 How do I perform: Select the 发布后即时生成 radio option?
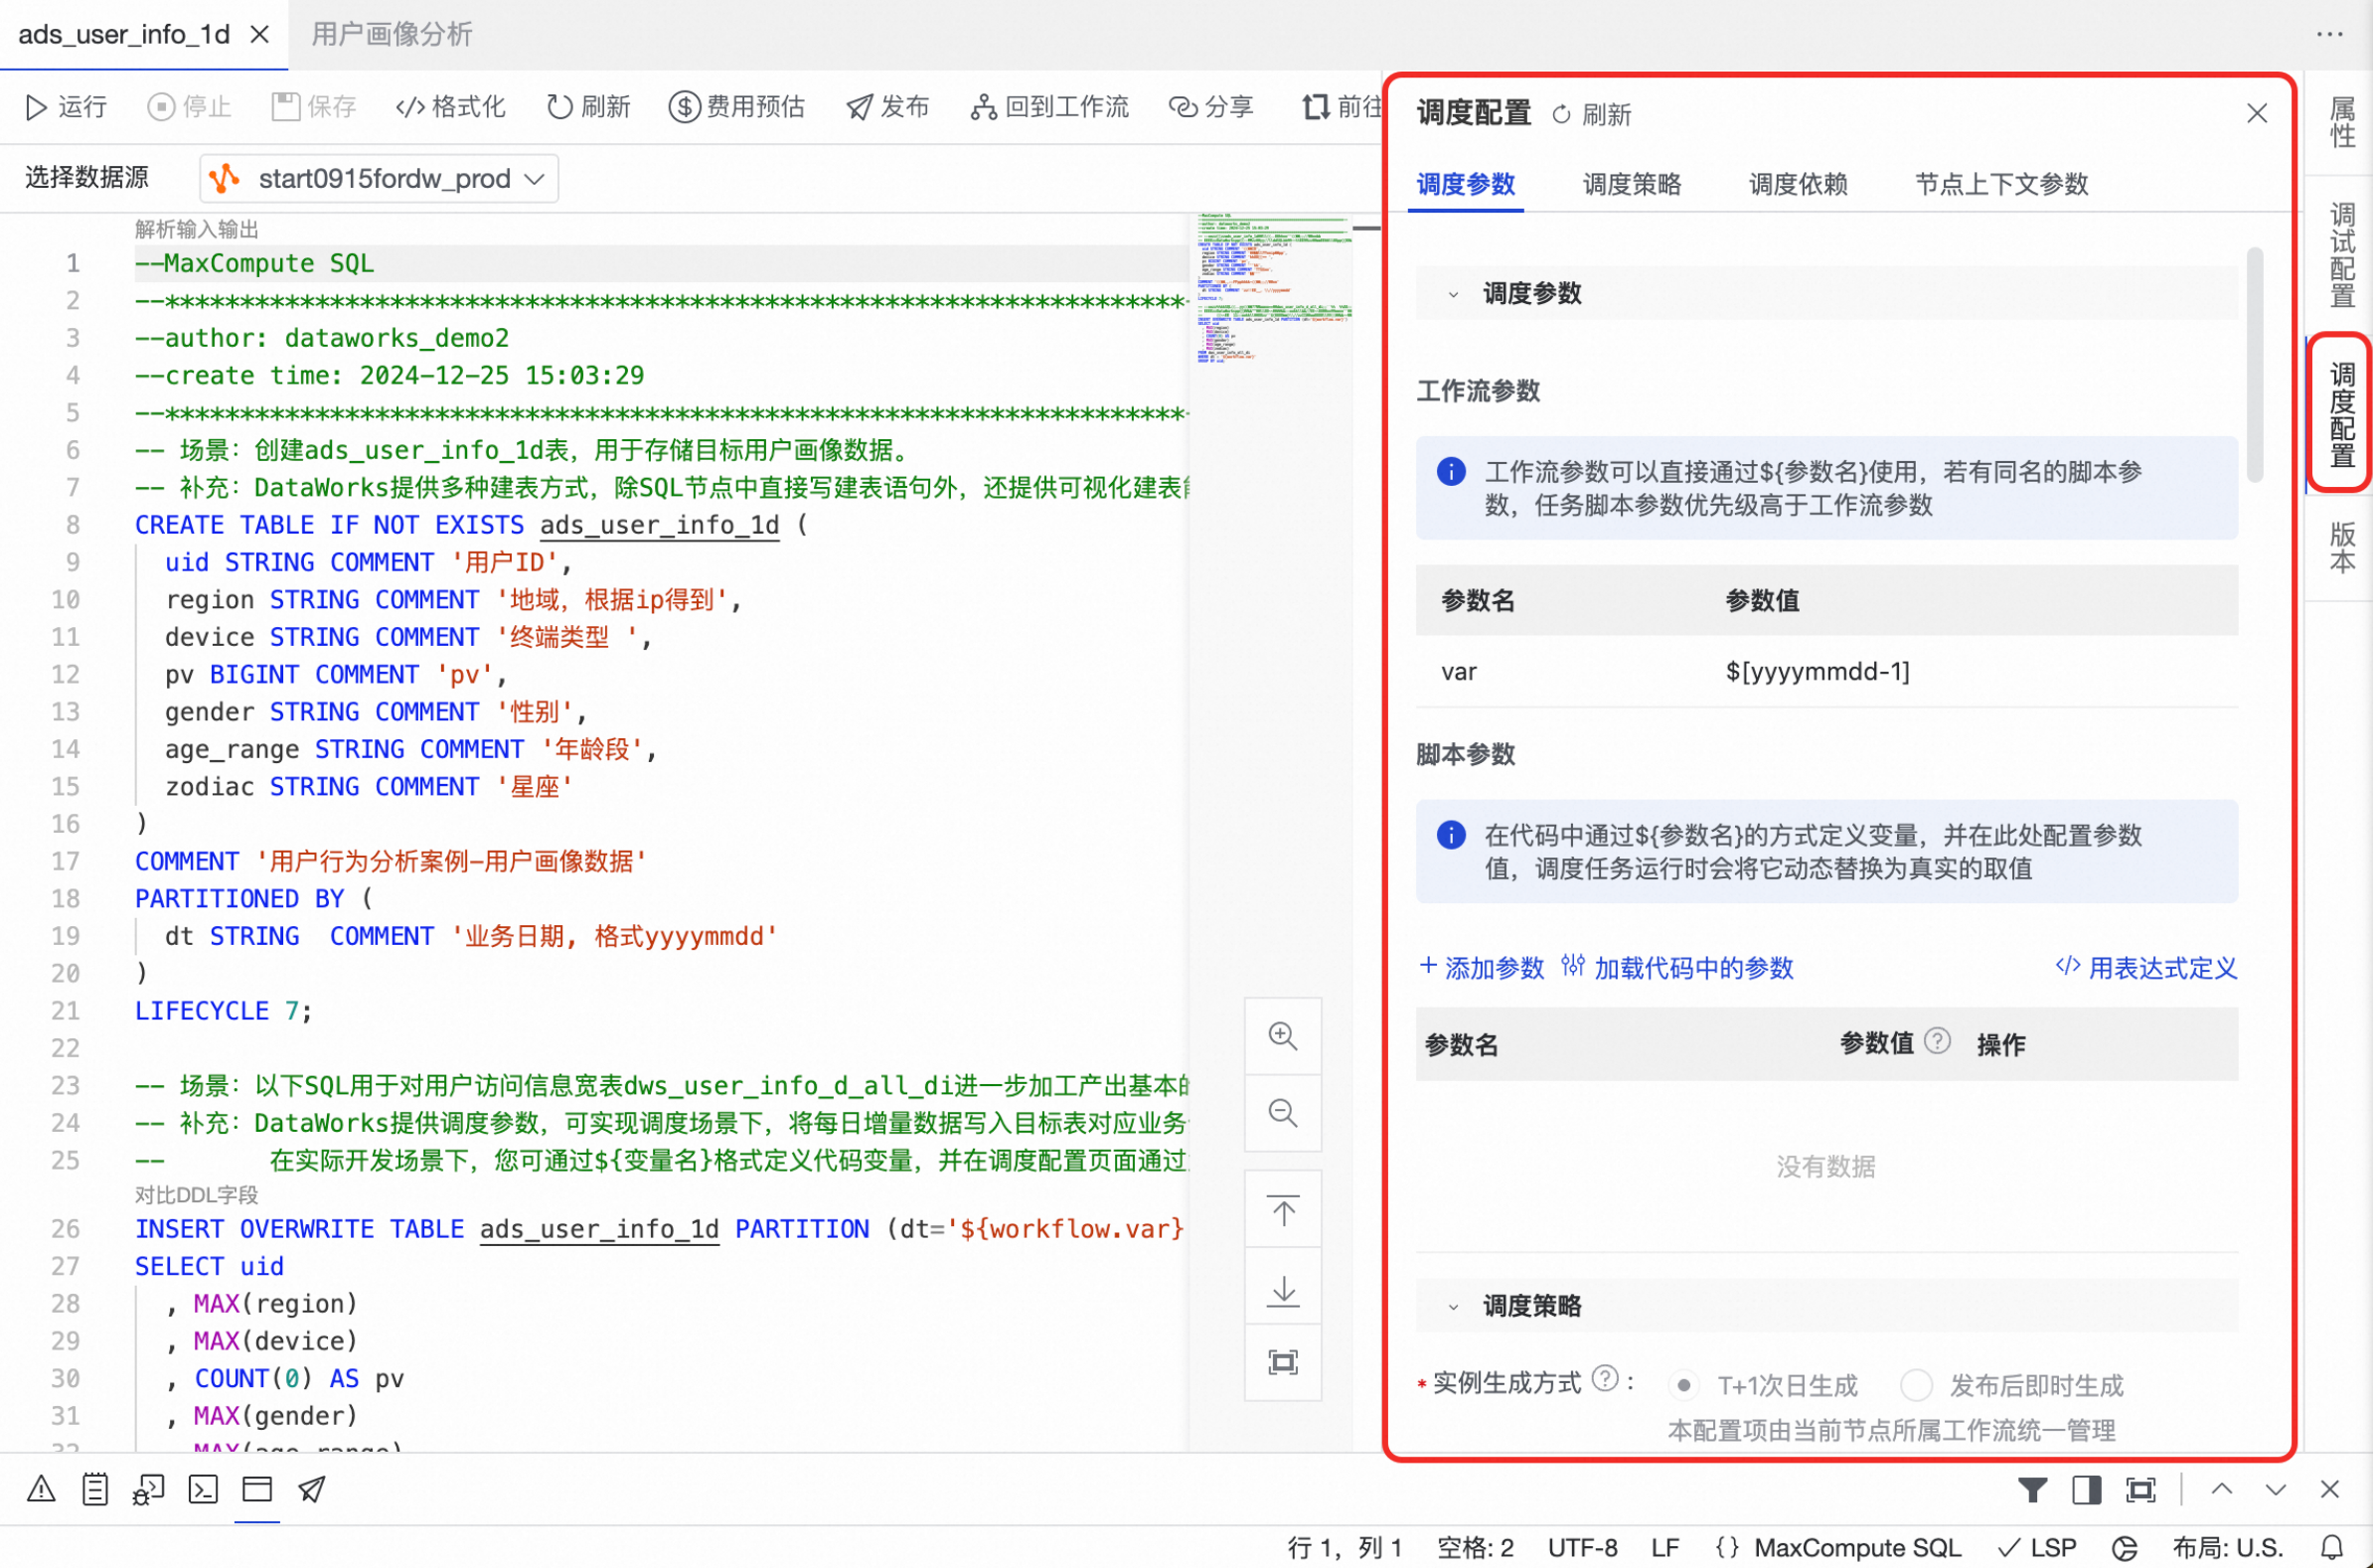pos(1915,1386)
